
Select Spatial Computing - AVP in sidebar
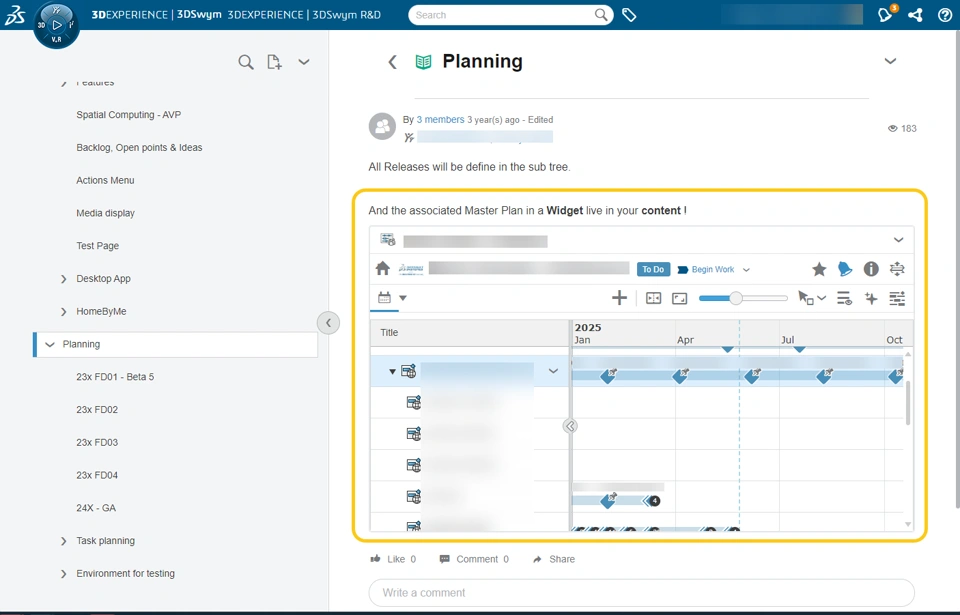point(128,115)
